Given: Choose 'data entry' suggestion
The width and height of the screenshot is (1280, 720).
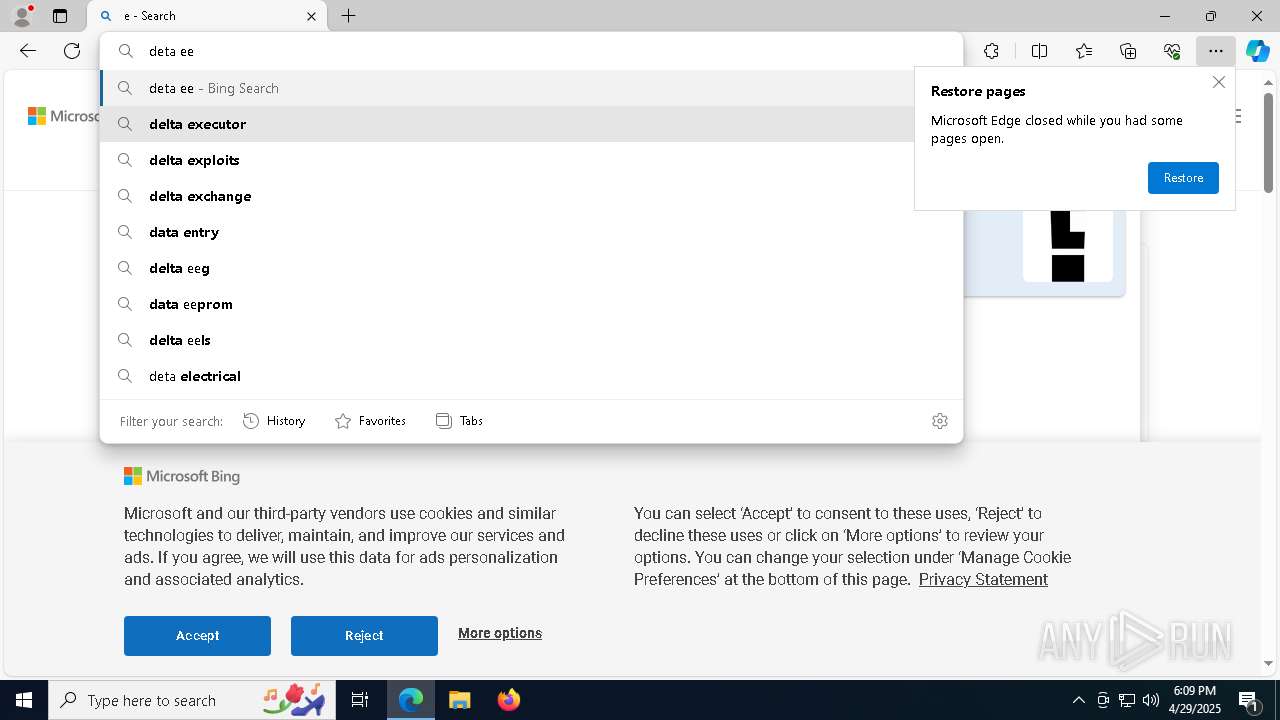Looking at the screenshot, I should click(x=531, y=232).
